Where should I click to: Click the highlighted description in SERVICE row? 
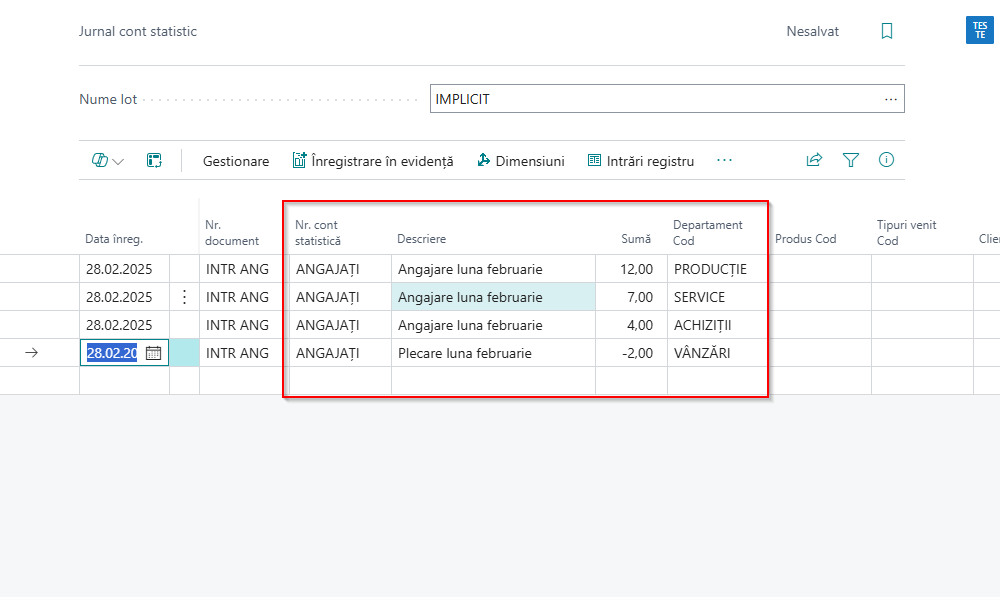tap(494, 297)
